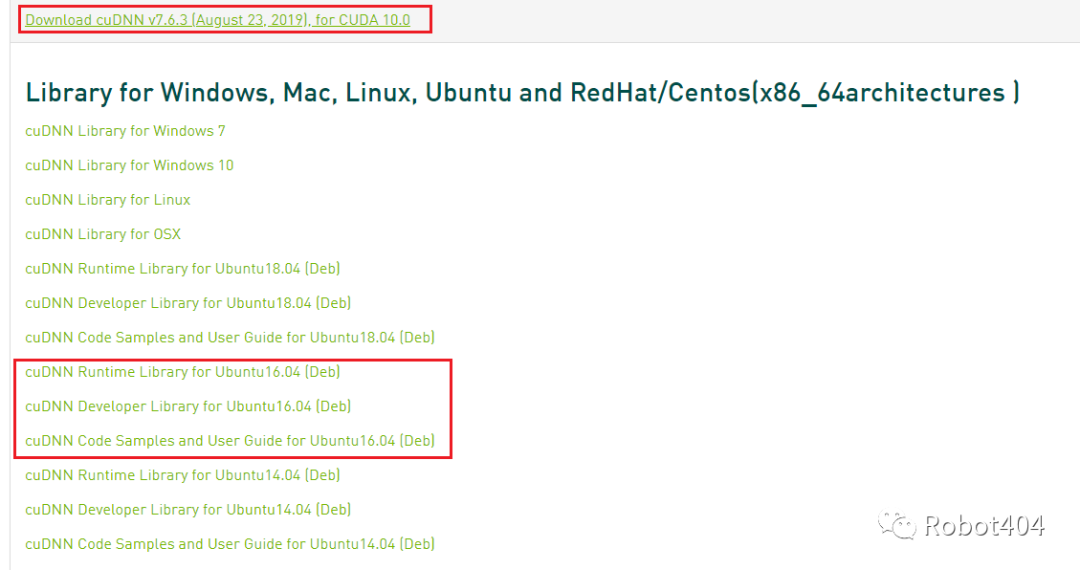Select cuDNN Runtime Library for Ubuntu16.04 (Deb)

[x=183, y=372]
